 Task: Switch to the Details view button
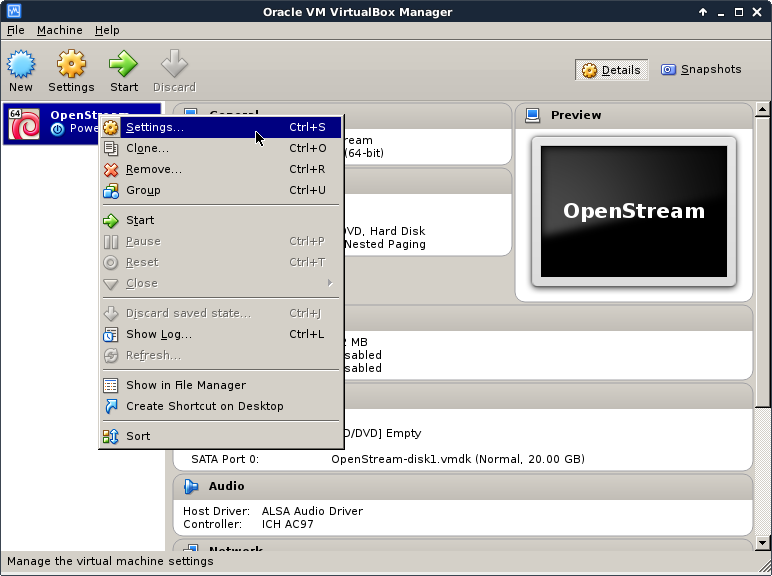point(611,70)
